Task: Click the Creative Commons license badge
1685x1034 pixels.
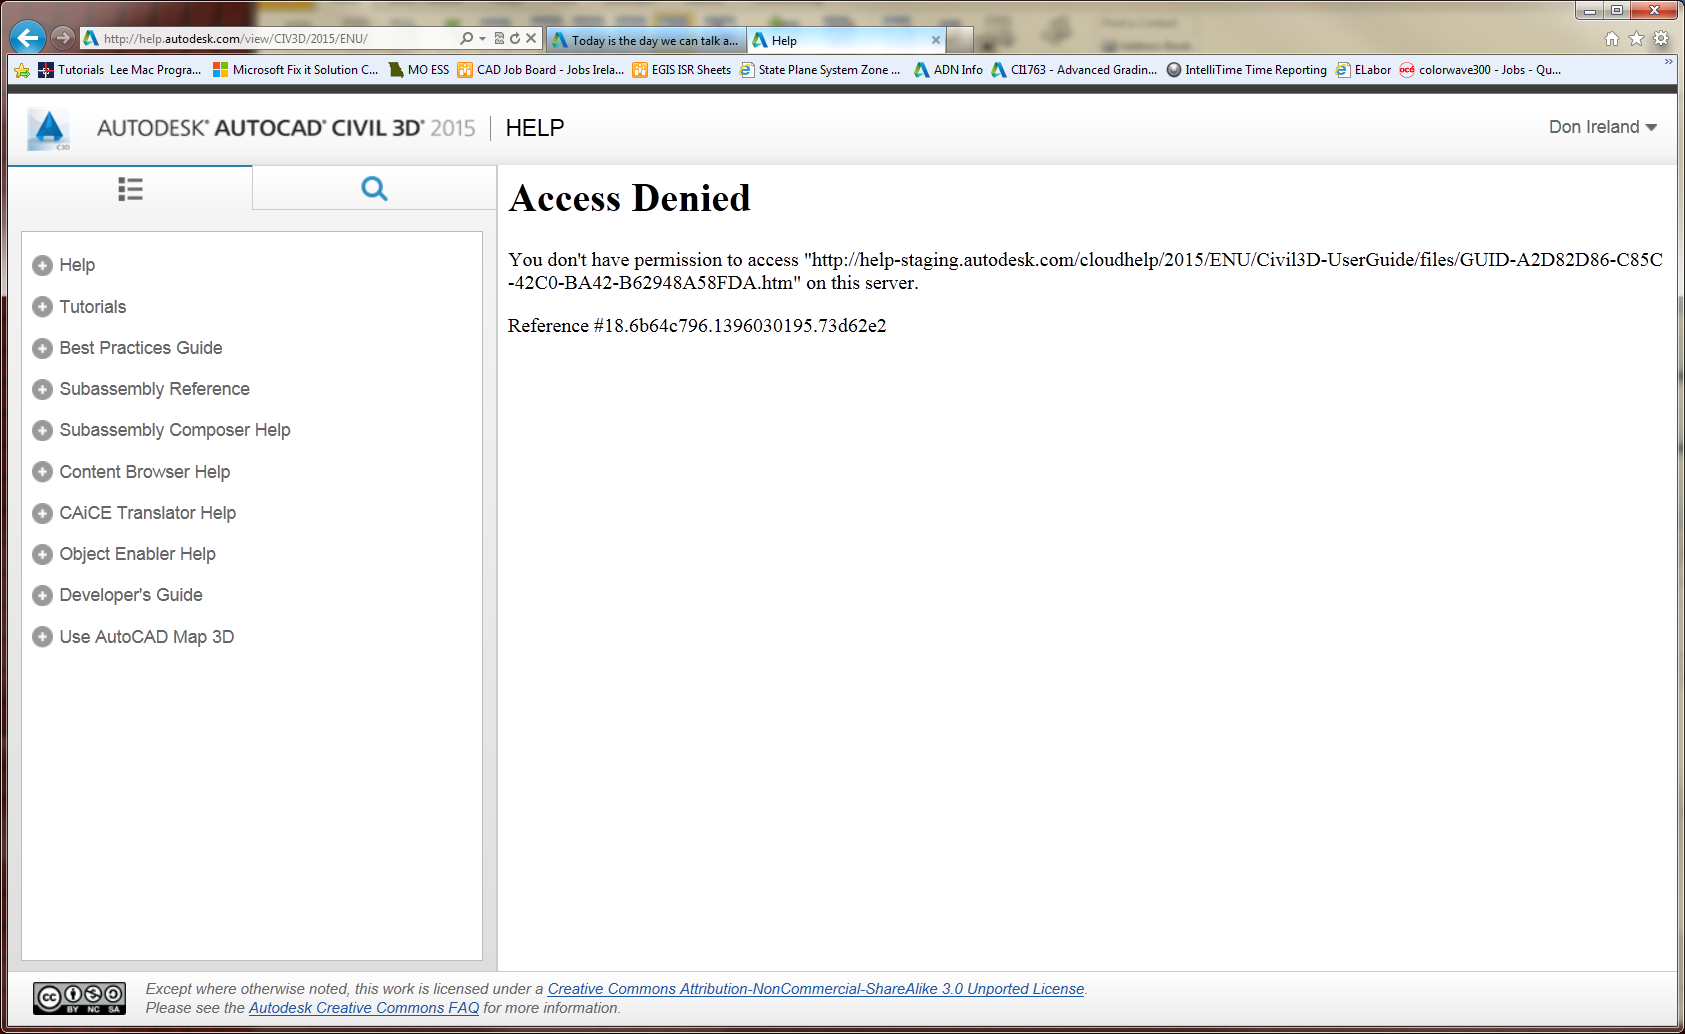Action: (79, 998)
